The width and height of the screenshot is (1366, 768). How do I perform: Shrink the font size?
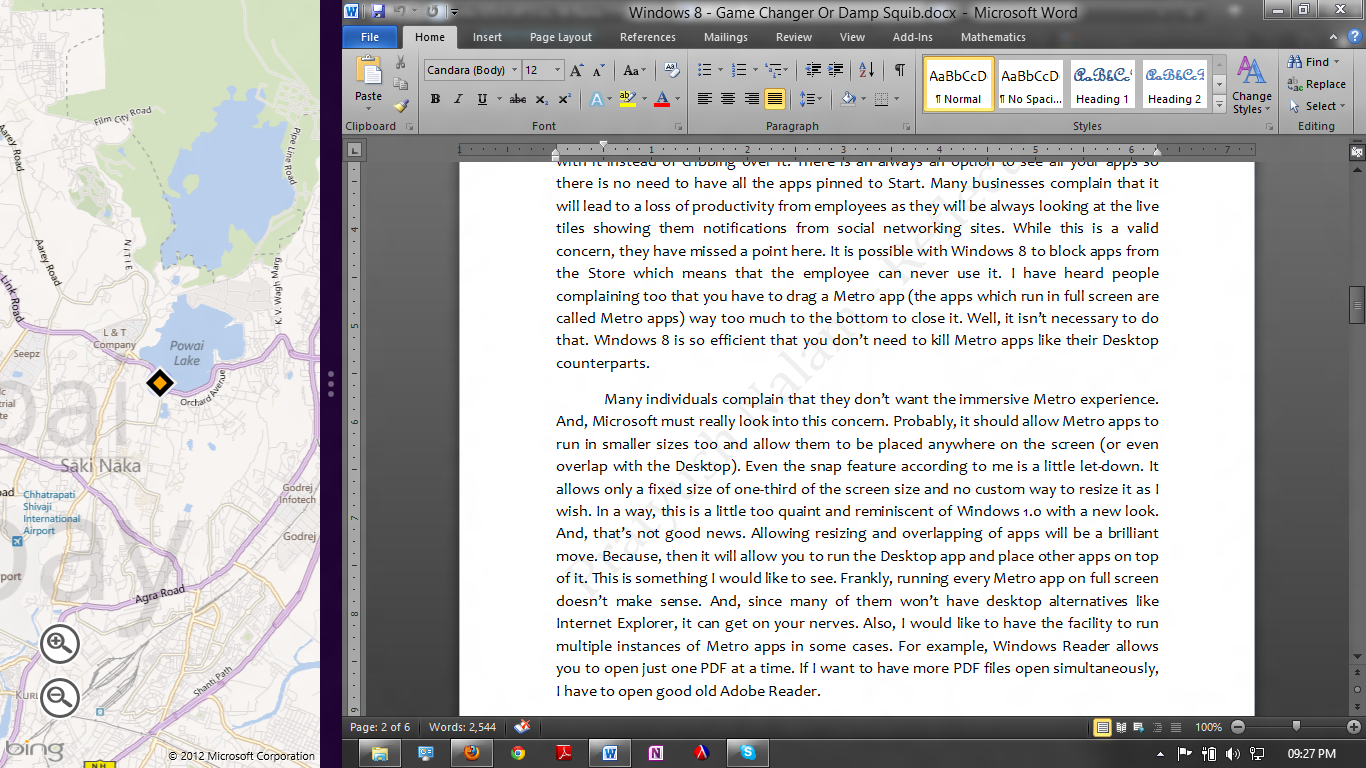point(598,70)
